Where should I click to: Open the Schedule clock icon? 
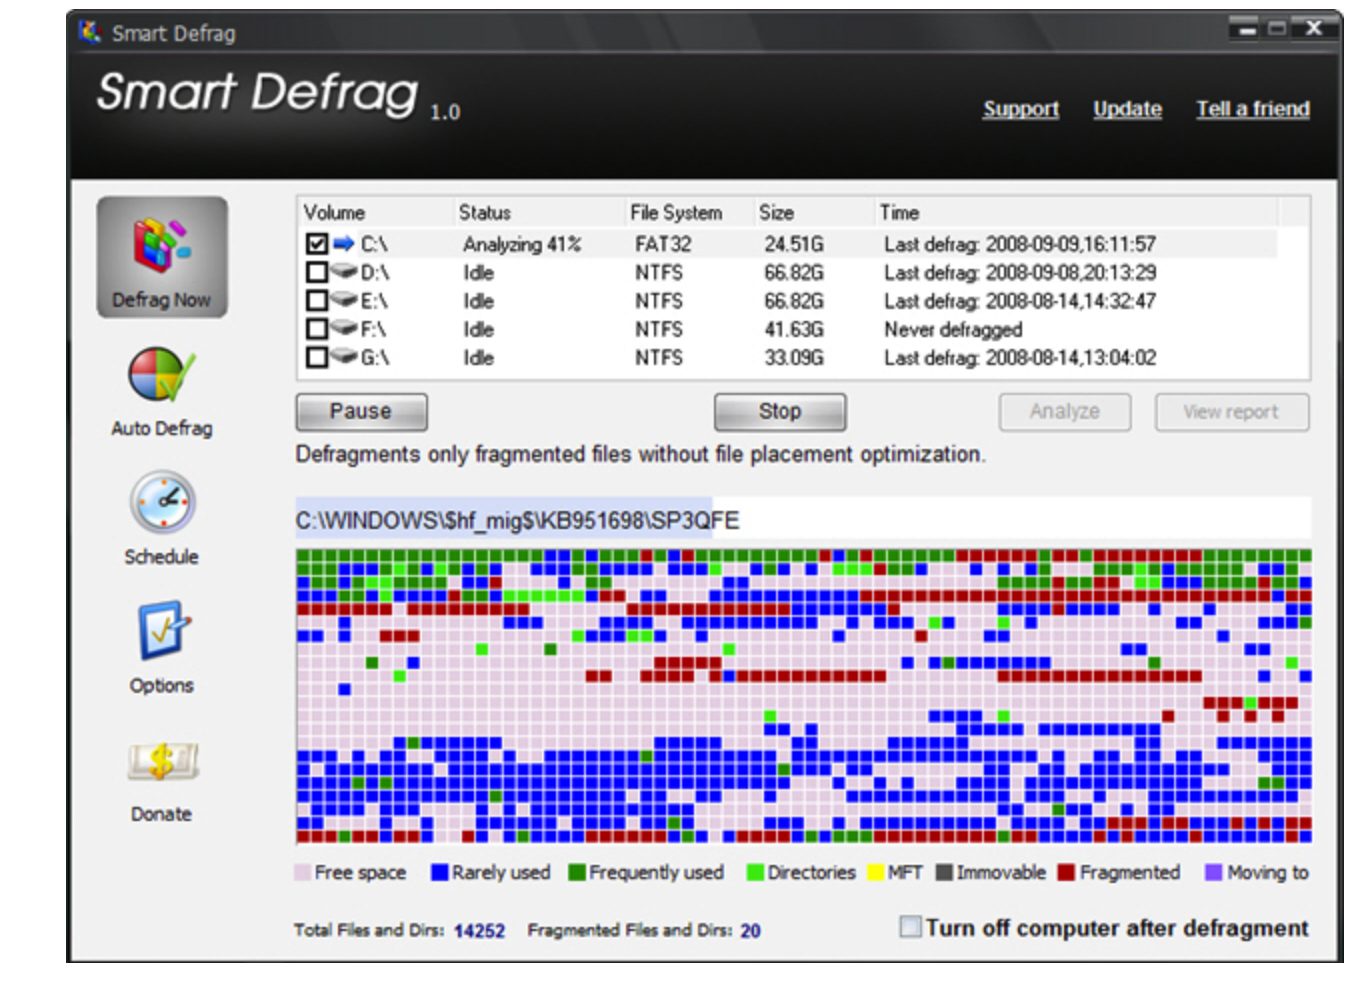click(x=162, y=502)
